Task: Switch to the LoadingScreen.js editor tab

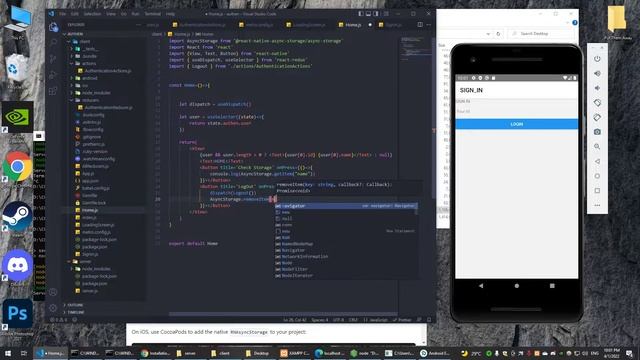Action: [309, 25]
